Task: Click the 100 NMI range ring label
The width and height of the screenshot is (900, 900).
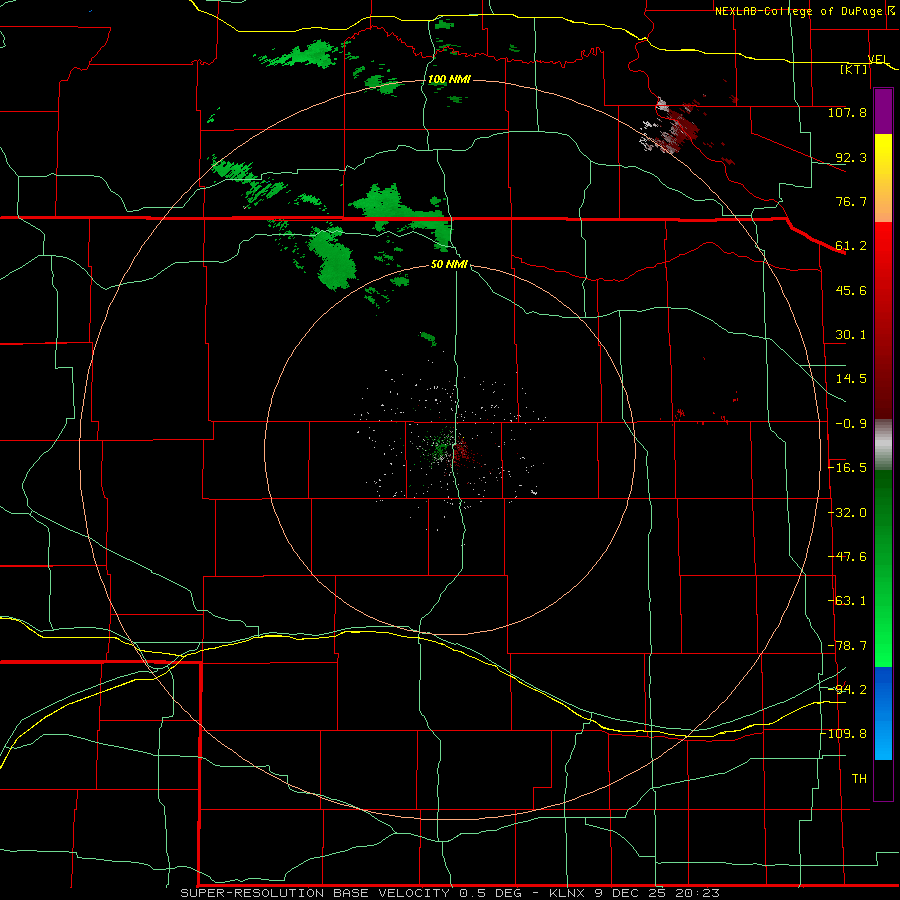Action: [449, 79]
